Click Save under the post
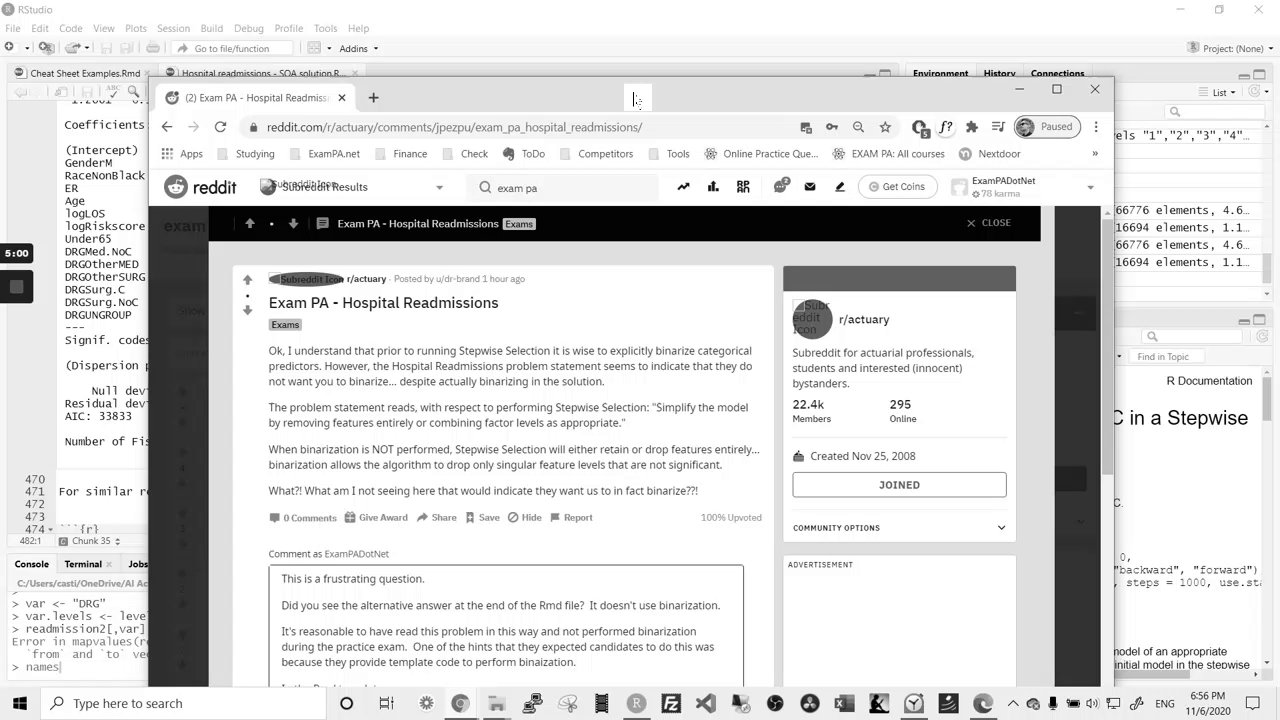 pos(482,518)
